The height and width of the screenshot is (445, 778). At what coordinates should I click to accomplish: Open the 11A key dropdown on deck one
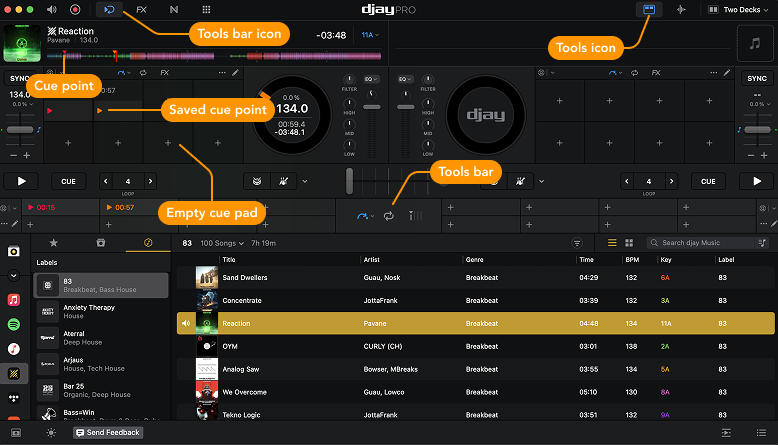point(371,35)
